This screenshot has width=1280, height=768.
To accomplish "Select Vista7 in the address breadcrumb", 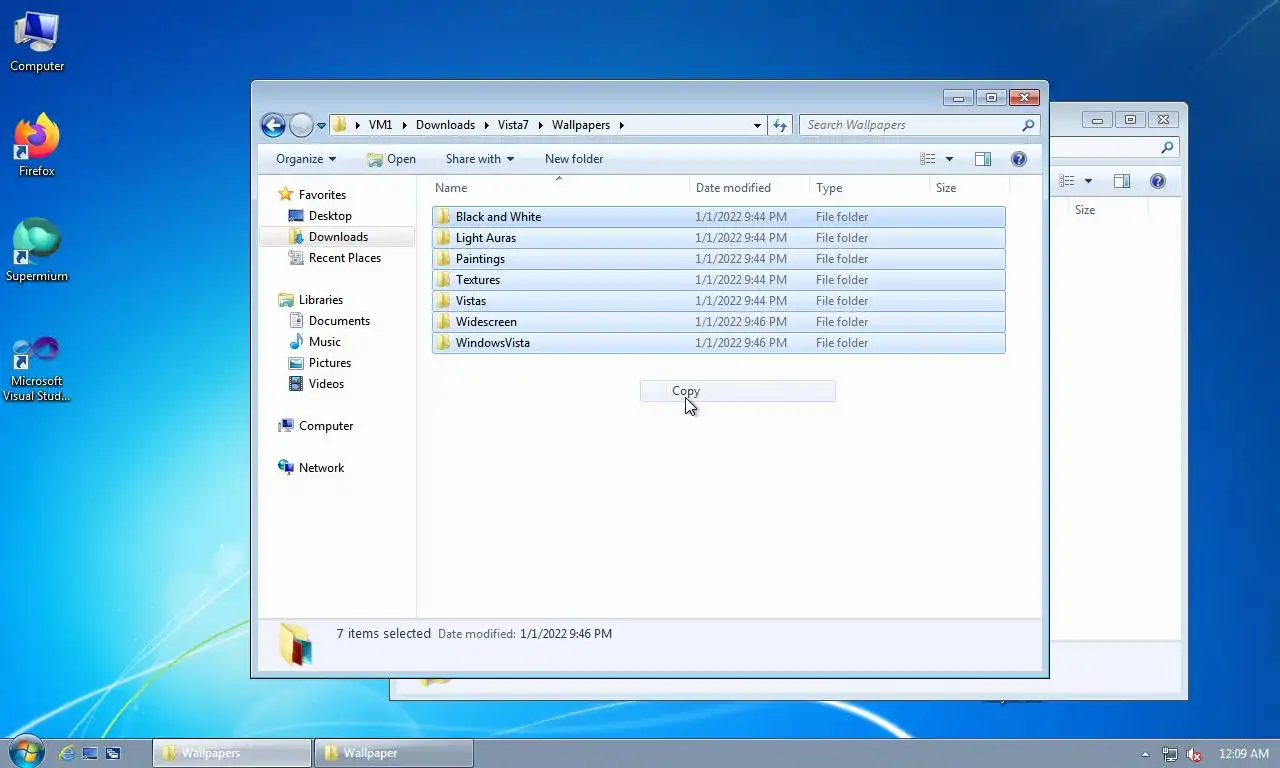I will pyautogui.click(x=513, y=125).
